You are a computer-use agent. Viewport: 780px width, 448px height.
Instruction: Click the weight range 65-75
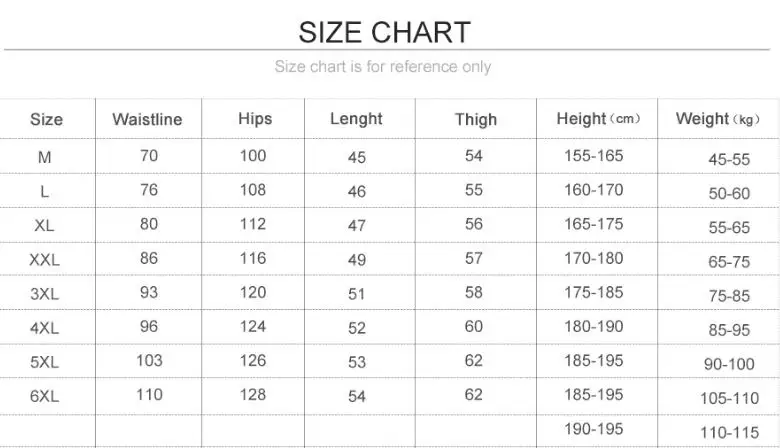tap(729, 261)
